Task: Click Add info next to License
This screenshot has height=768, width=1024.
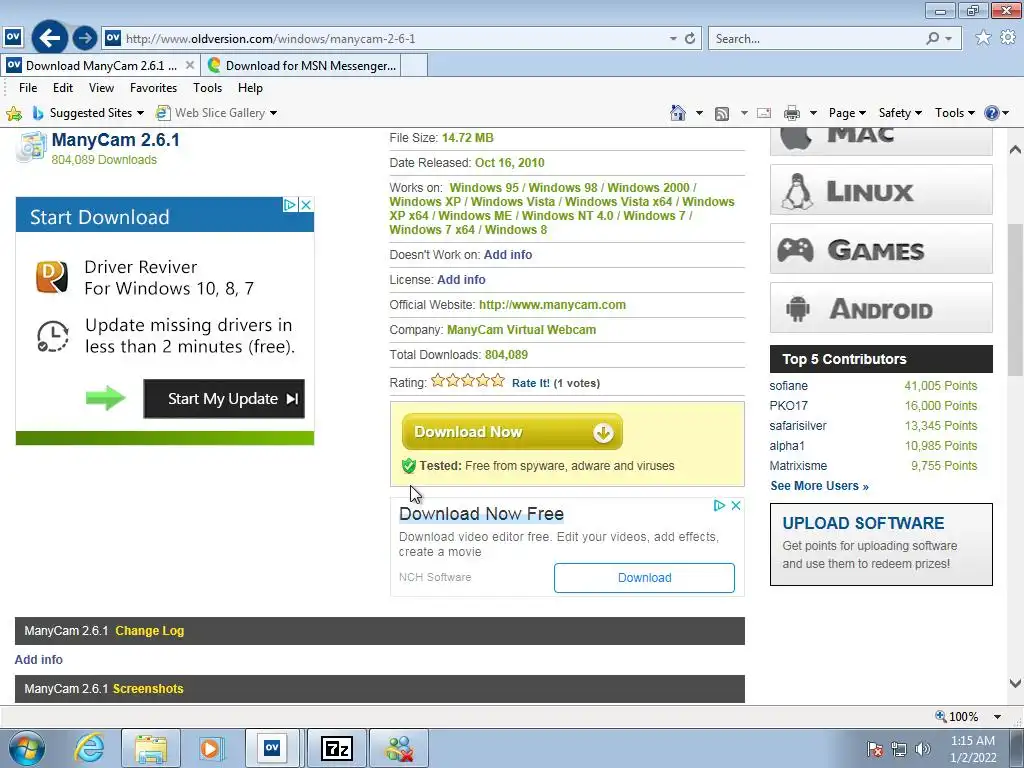Action: (461, 280)
